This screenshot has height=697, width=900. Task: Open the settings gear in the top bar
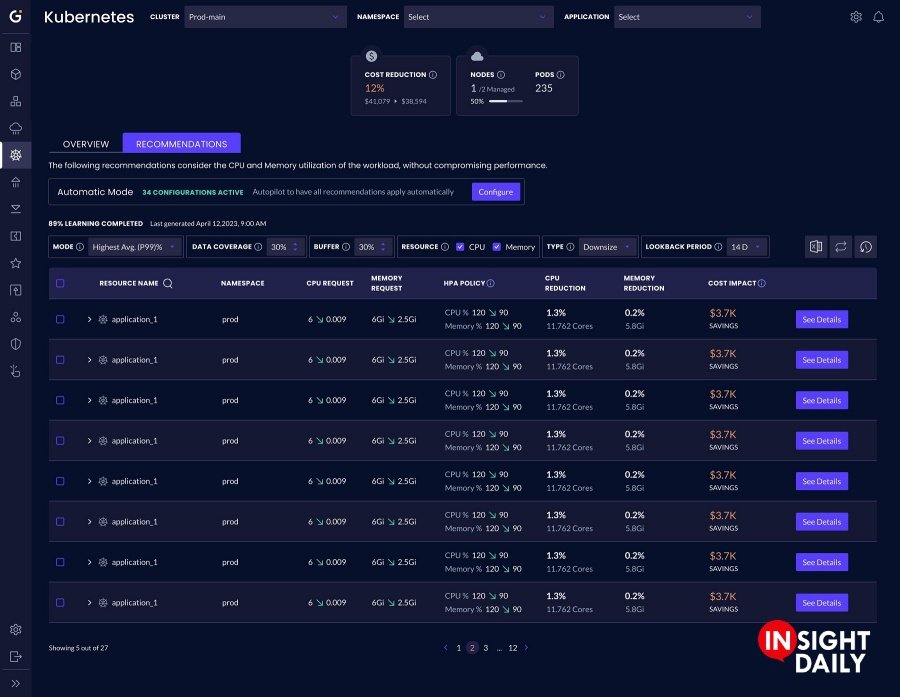[x=856, y=17]
